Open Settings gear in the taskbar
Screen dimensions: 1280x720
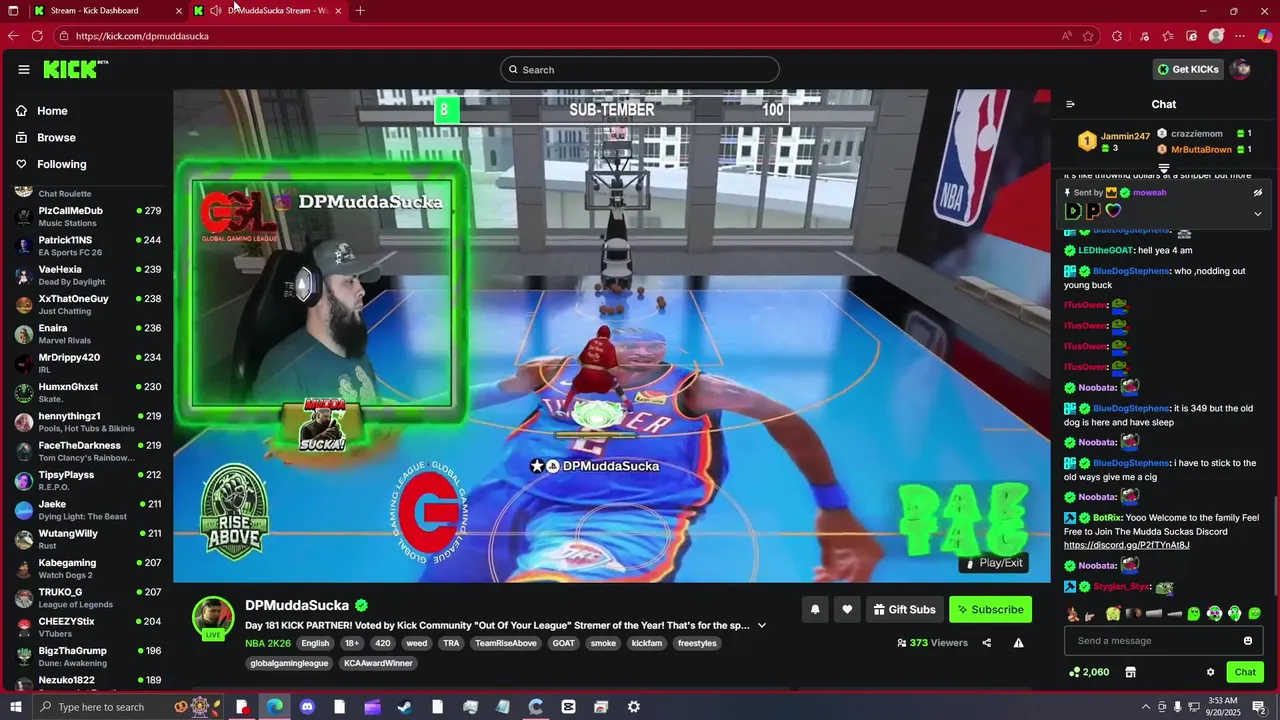click(633, 707)
